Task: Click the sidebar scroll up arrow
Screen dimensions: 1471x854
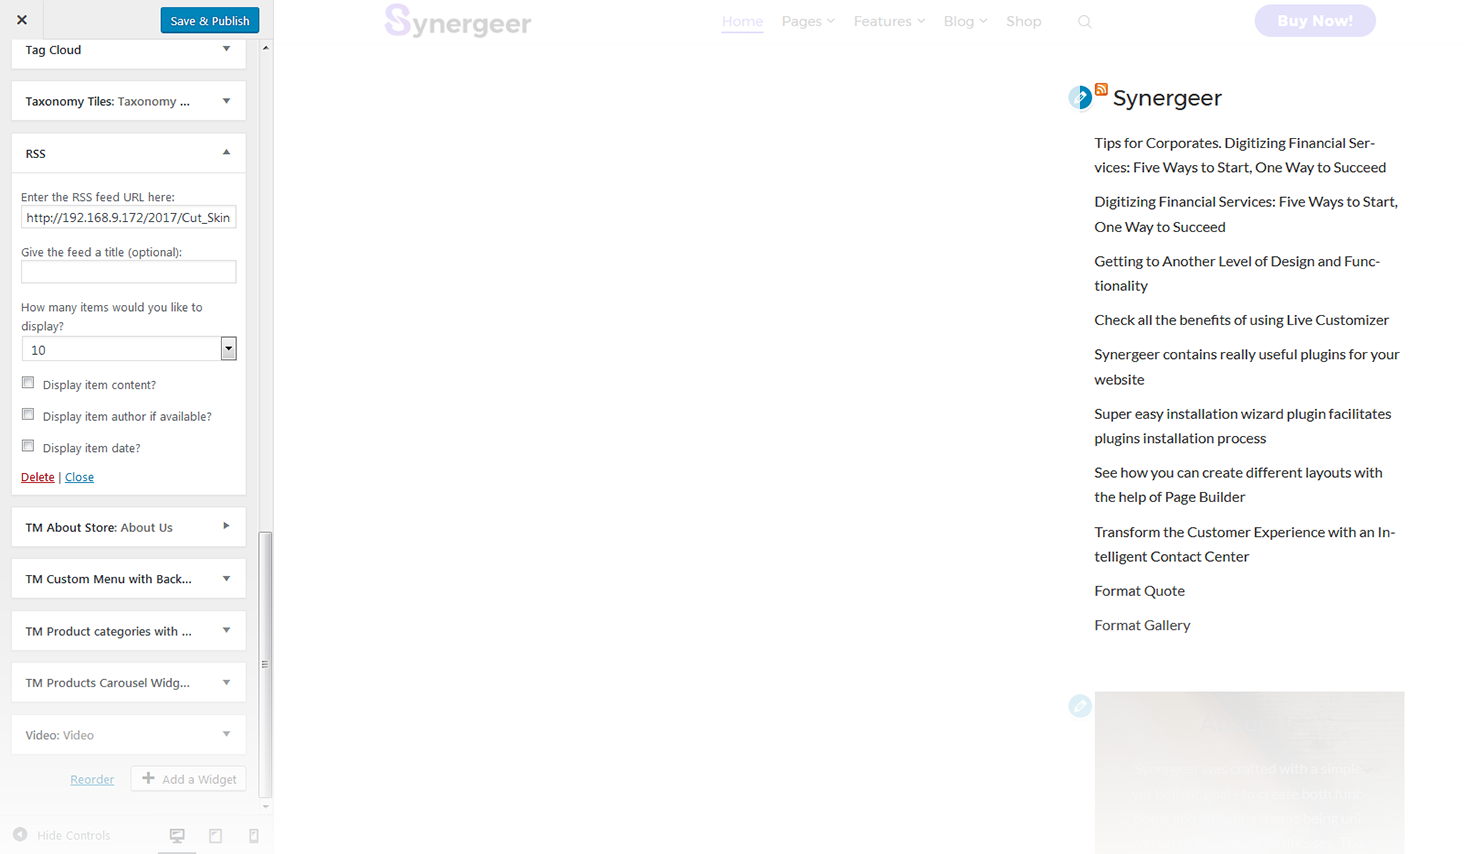Action: click(265, 48)
